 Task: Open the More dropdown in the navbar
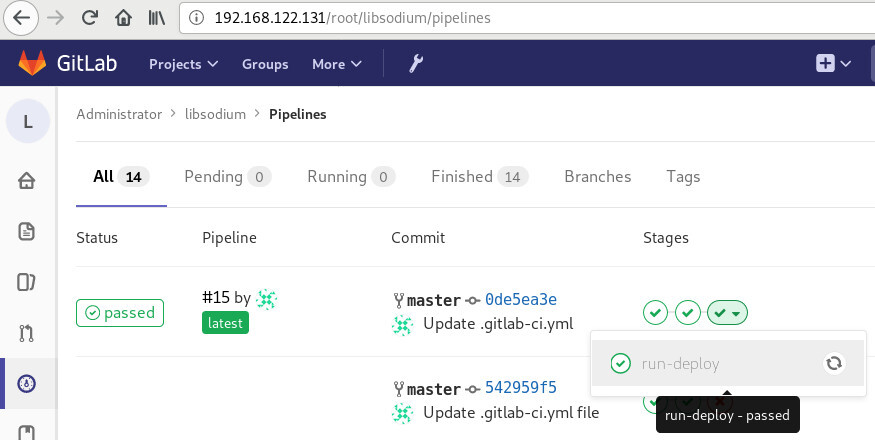tap(336, 63)
